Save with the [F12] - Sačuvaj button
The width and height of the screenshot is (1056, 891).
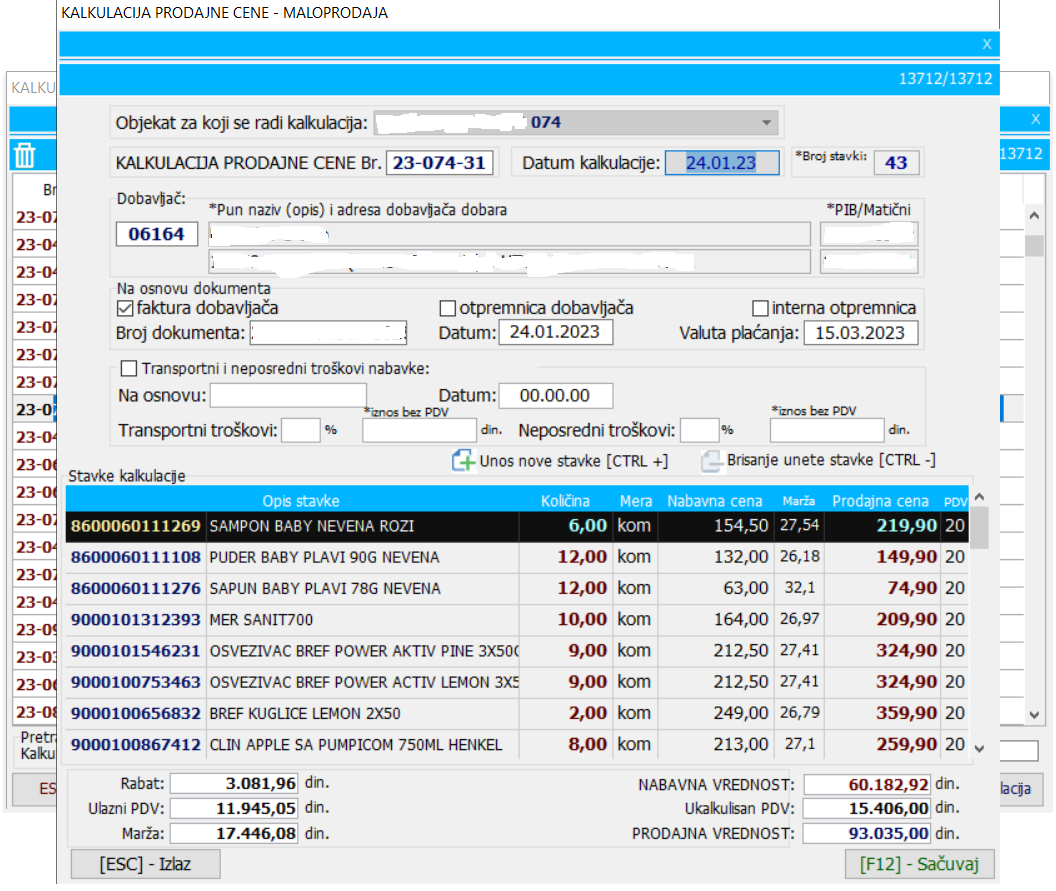pyautogui.click(x=919, y=864)
